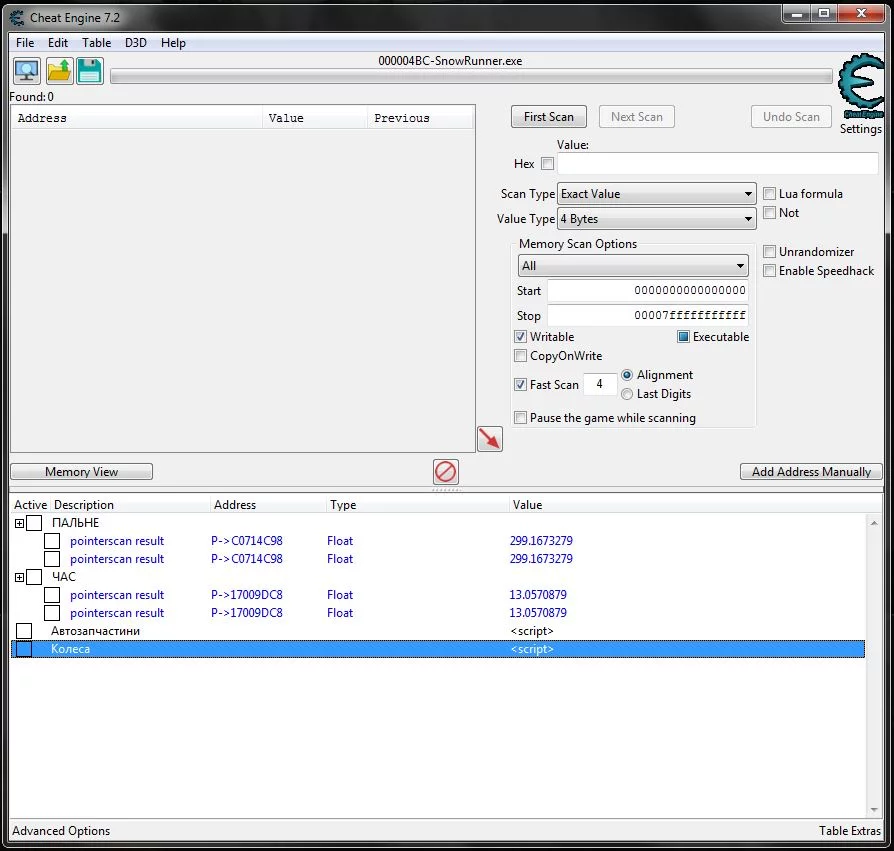Open the D3D menu

pyautogui.click(x=136, y=43)
